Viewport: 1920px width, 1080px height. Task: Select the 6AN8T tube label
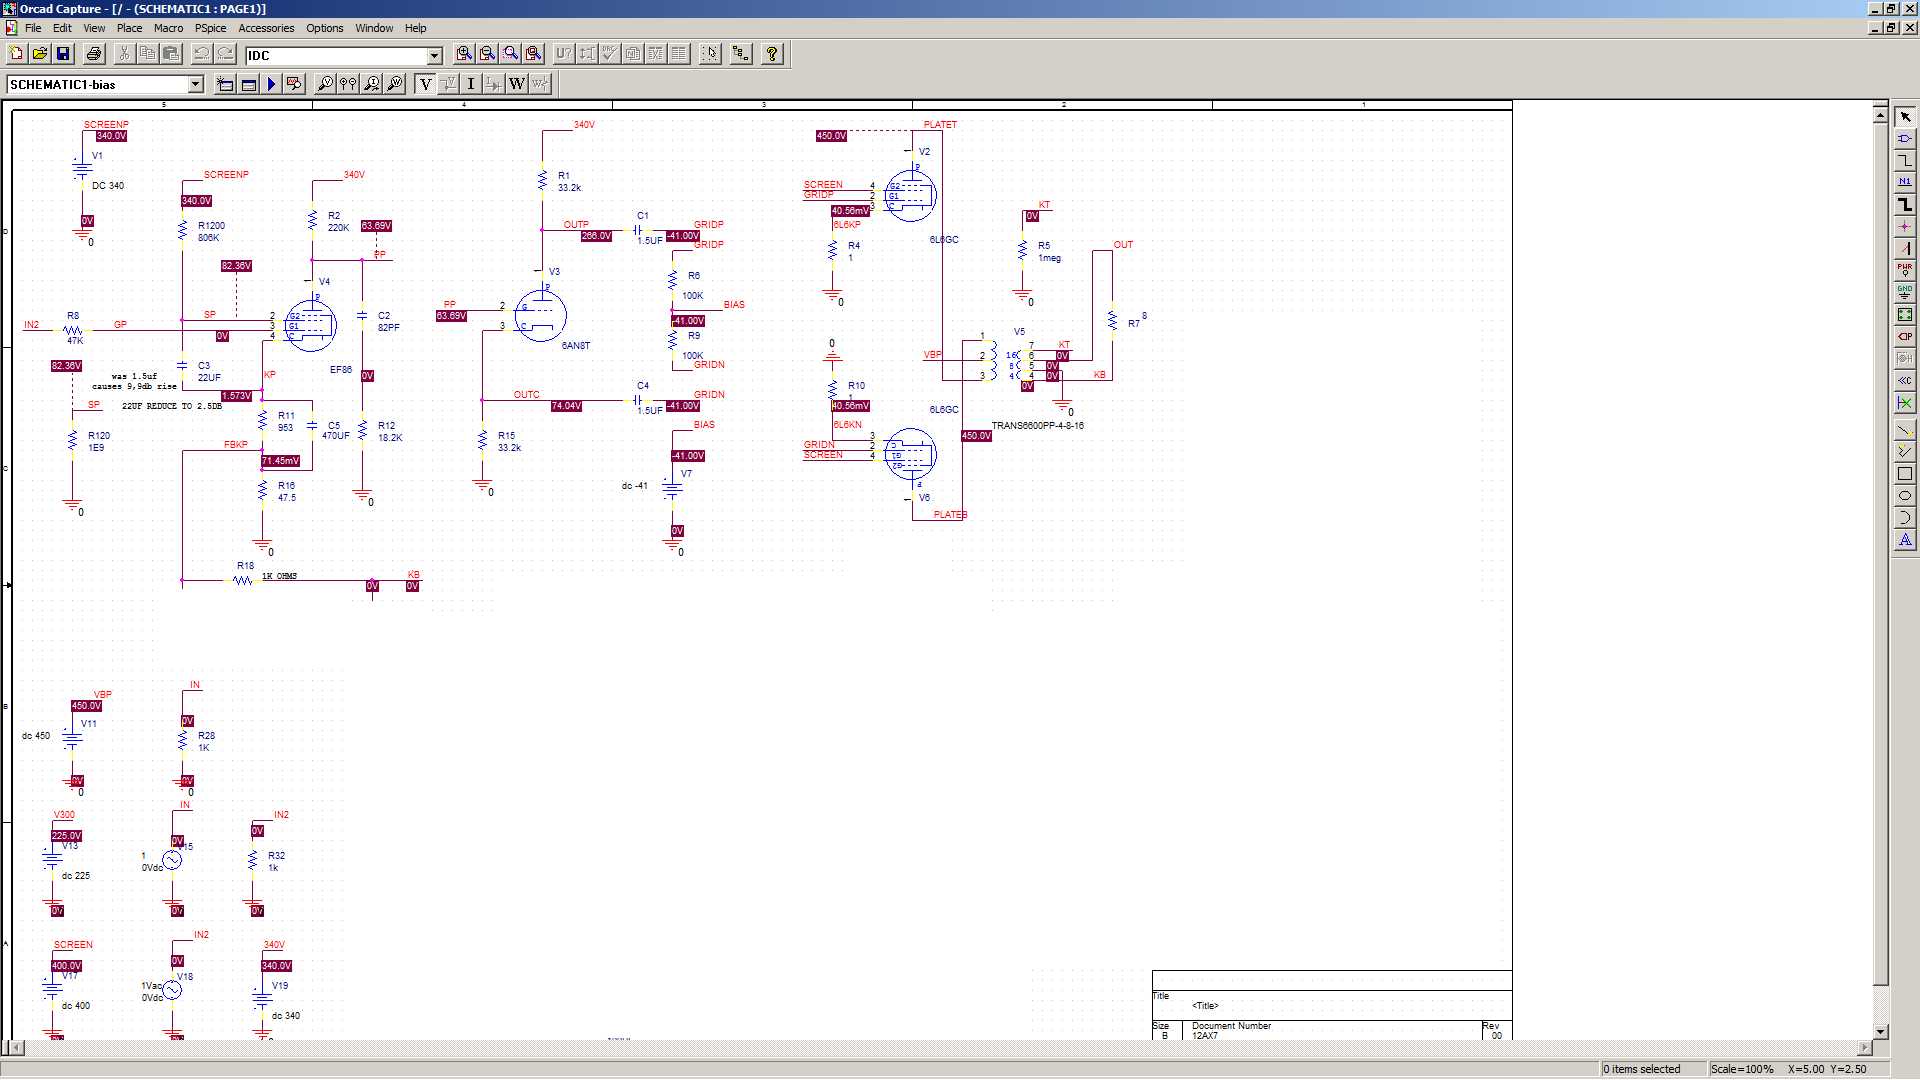point(575,345)
